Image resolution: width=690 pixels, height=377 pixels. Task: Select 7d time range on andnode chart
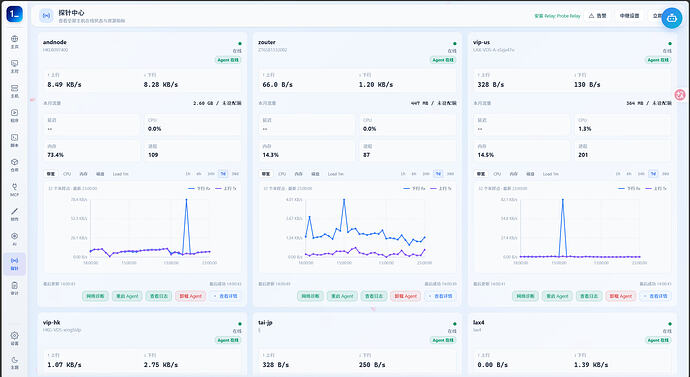pyautogui.click(x=223, y=174)
